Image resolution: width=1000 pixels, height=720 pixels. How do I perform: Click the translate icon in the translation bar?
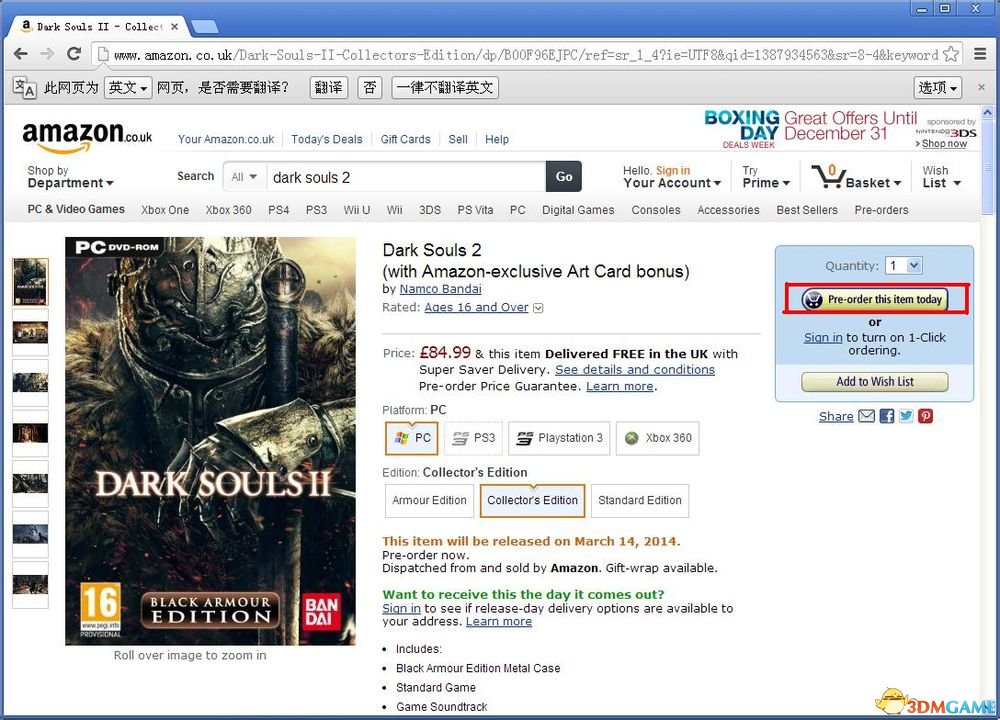[x=24, y=87]
